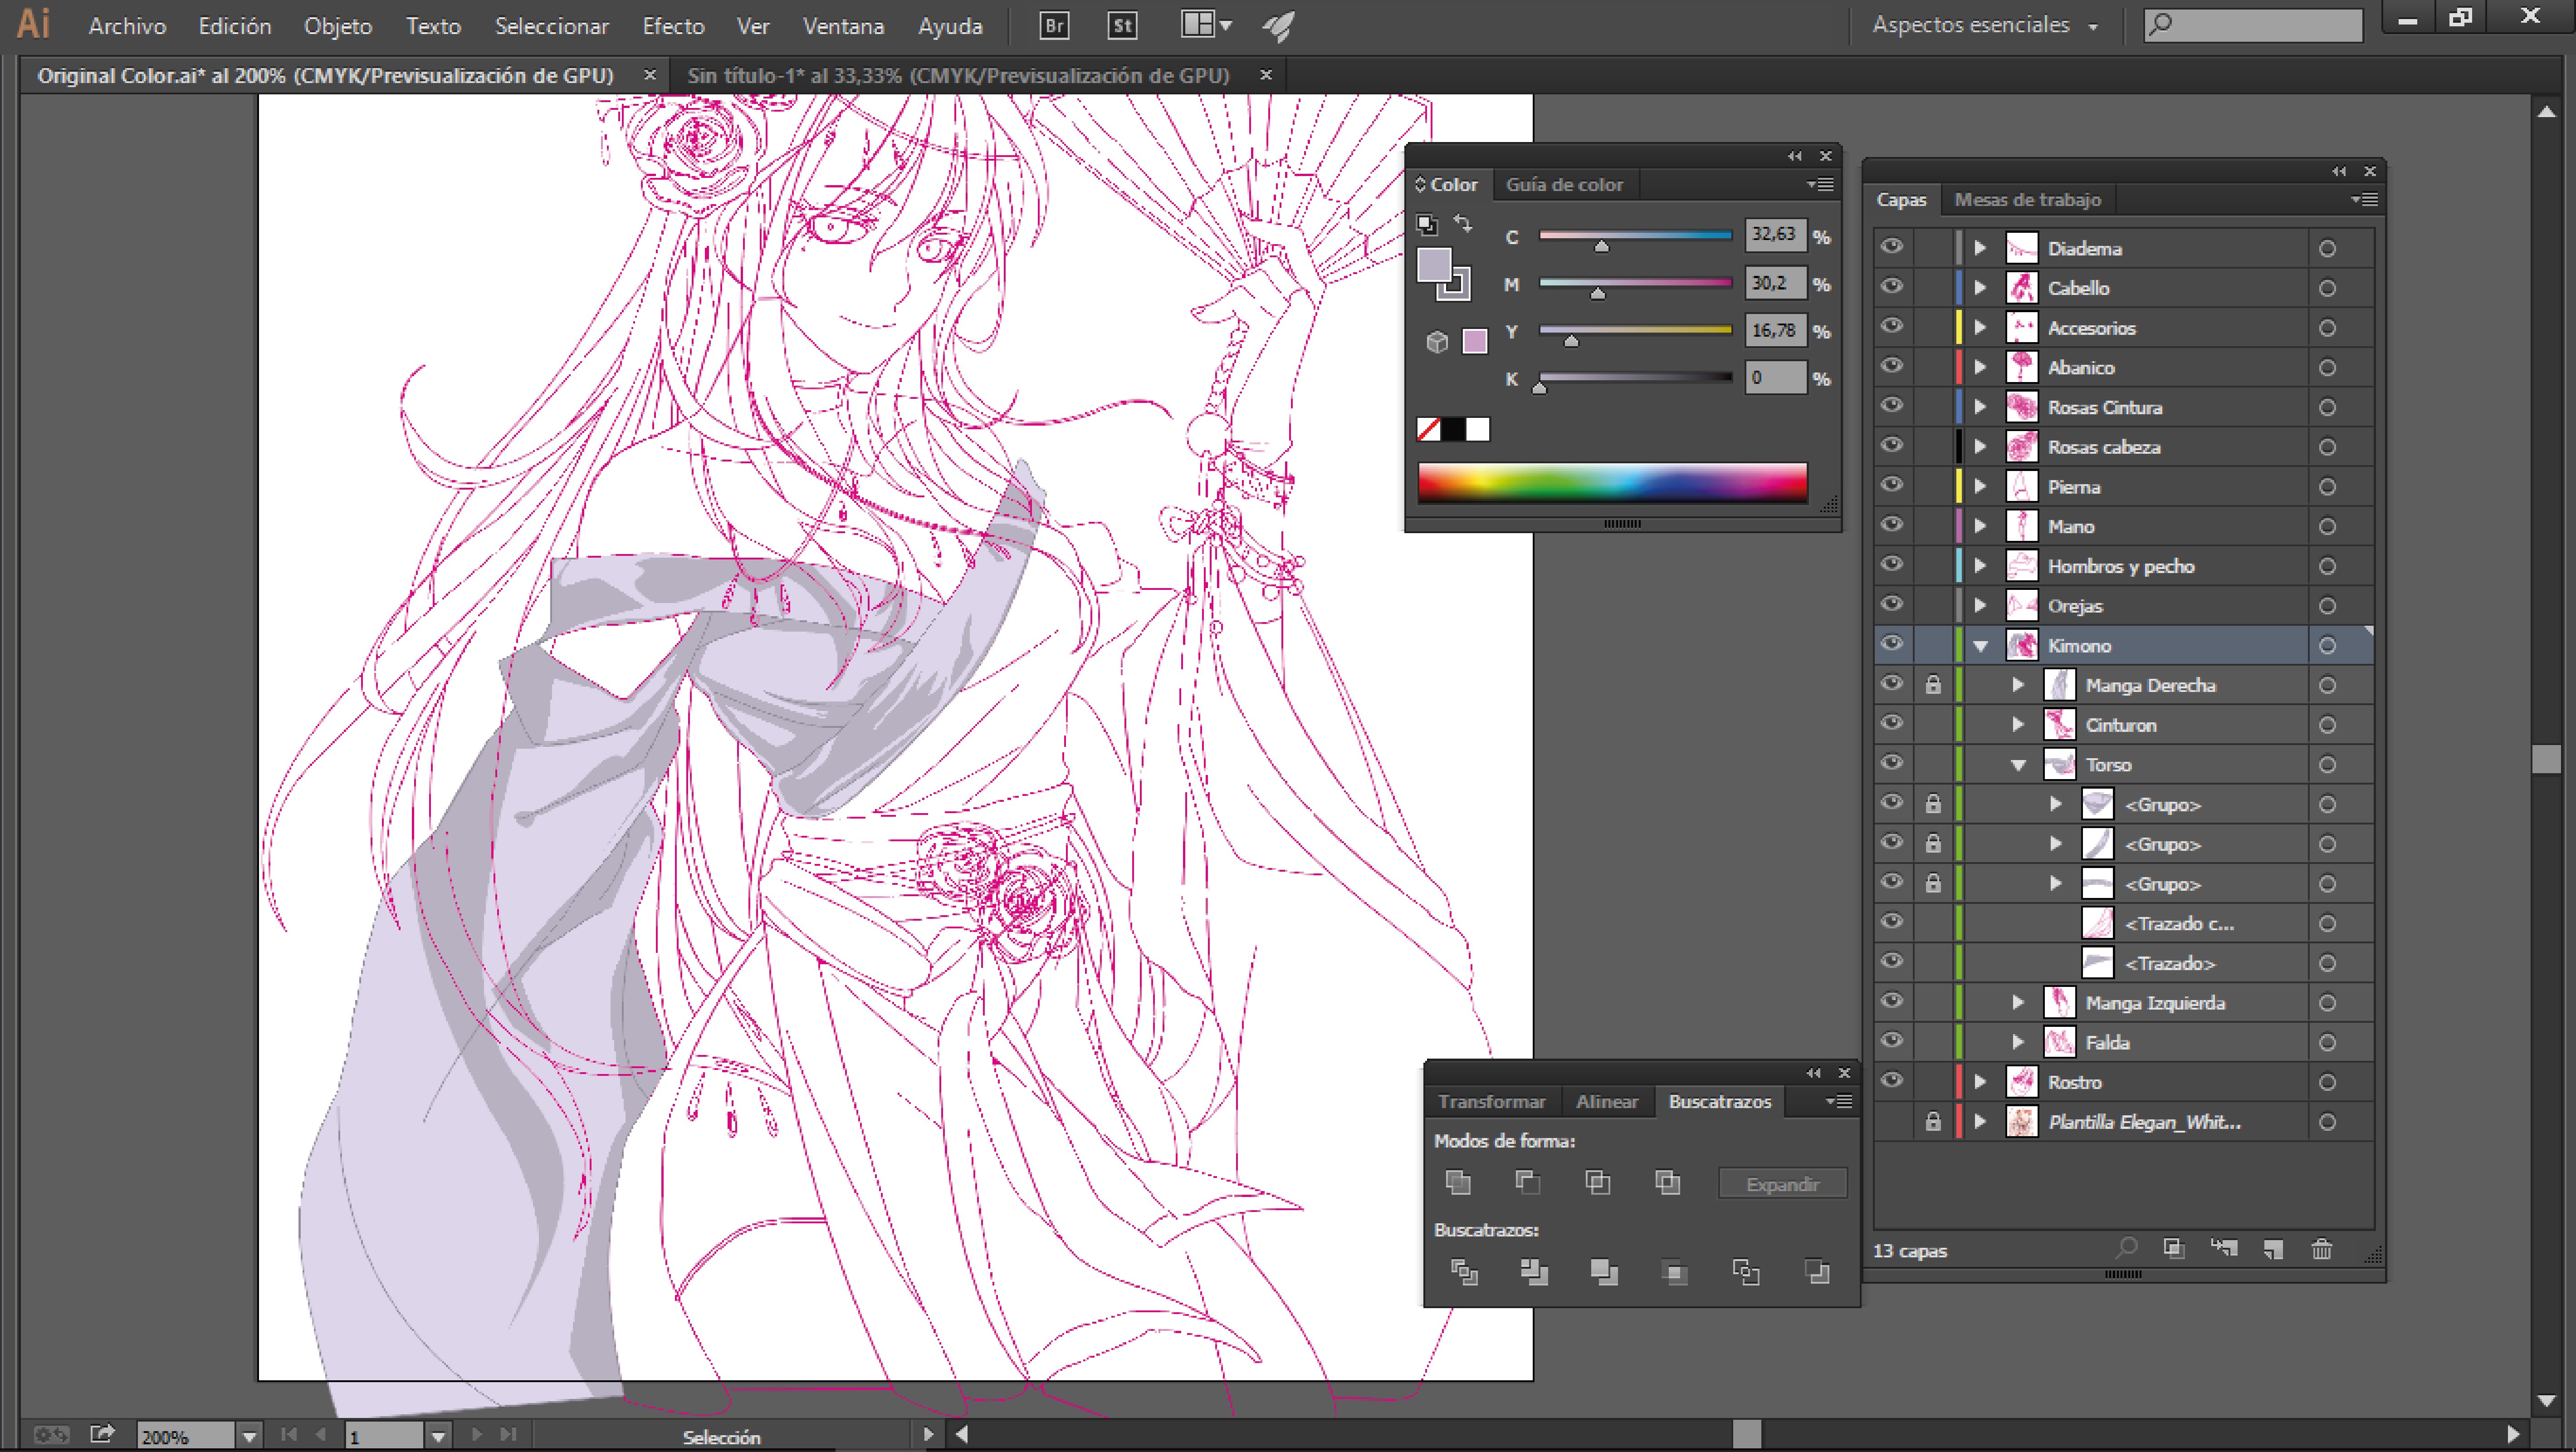Switch to the Guía de color tab
Image resolution: width=2576 pixels, height=1452 pixels.
(1564, 184)
